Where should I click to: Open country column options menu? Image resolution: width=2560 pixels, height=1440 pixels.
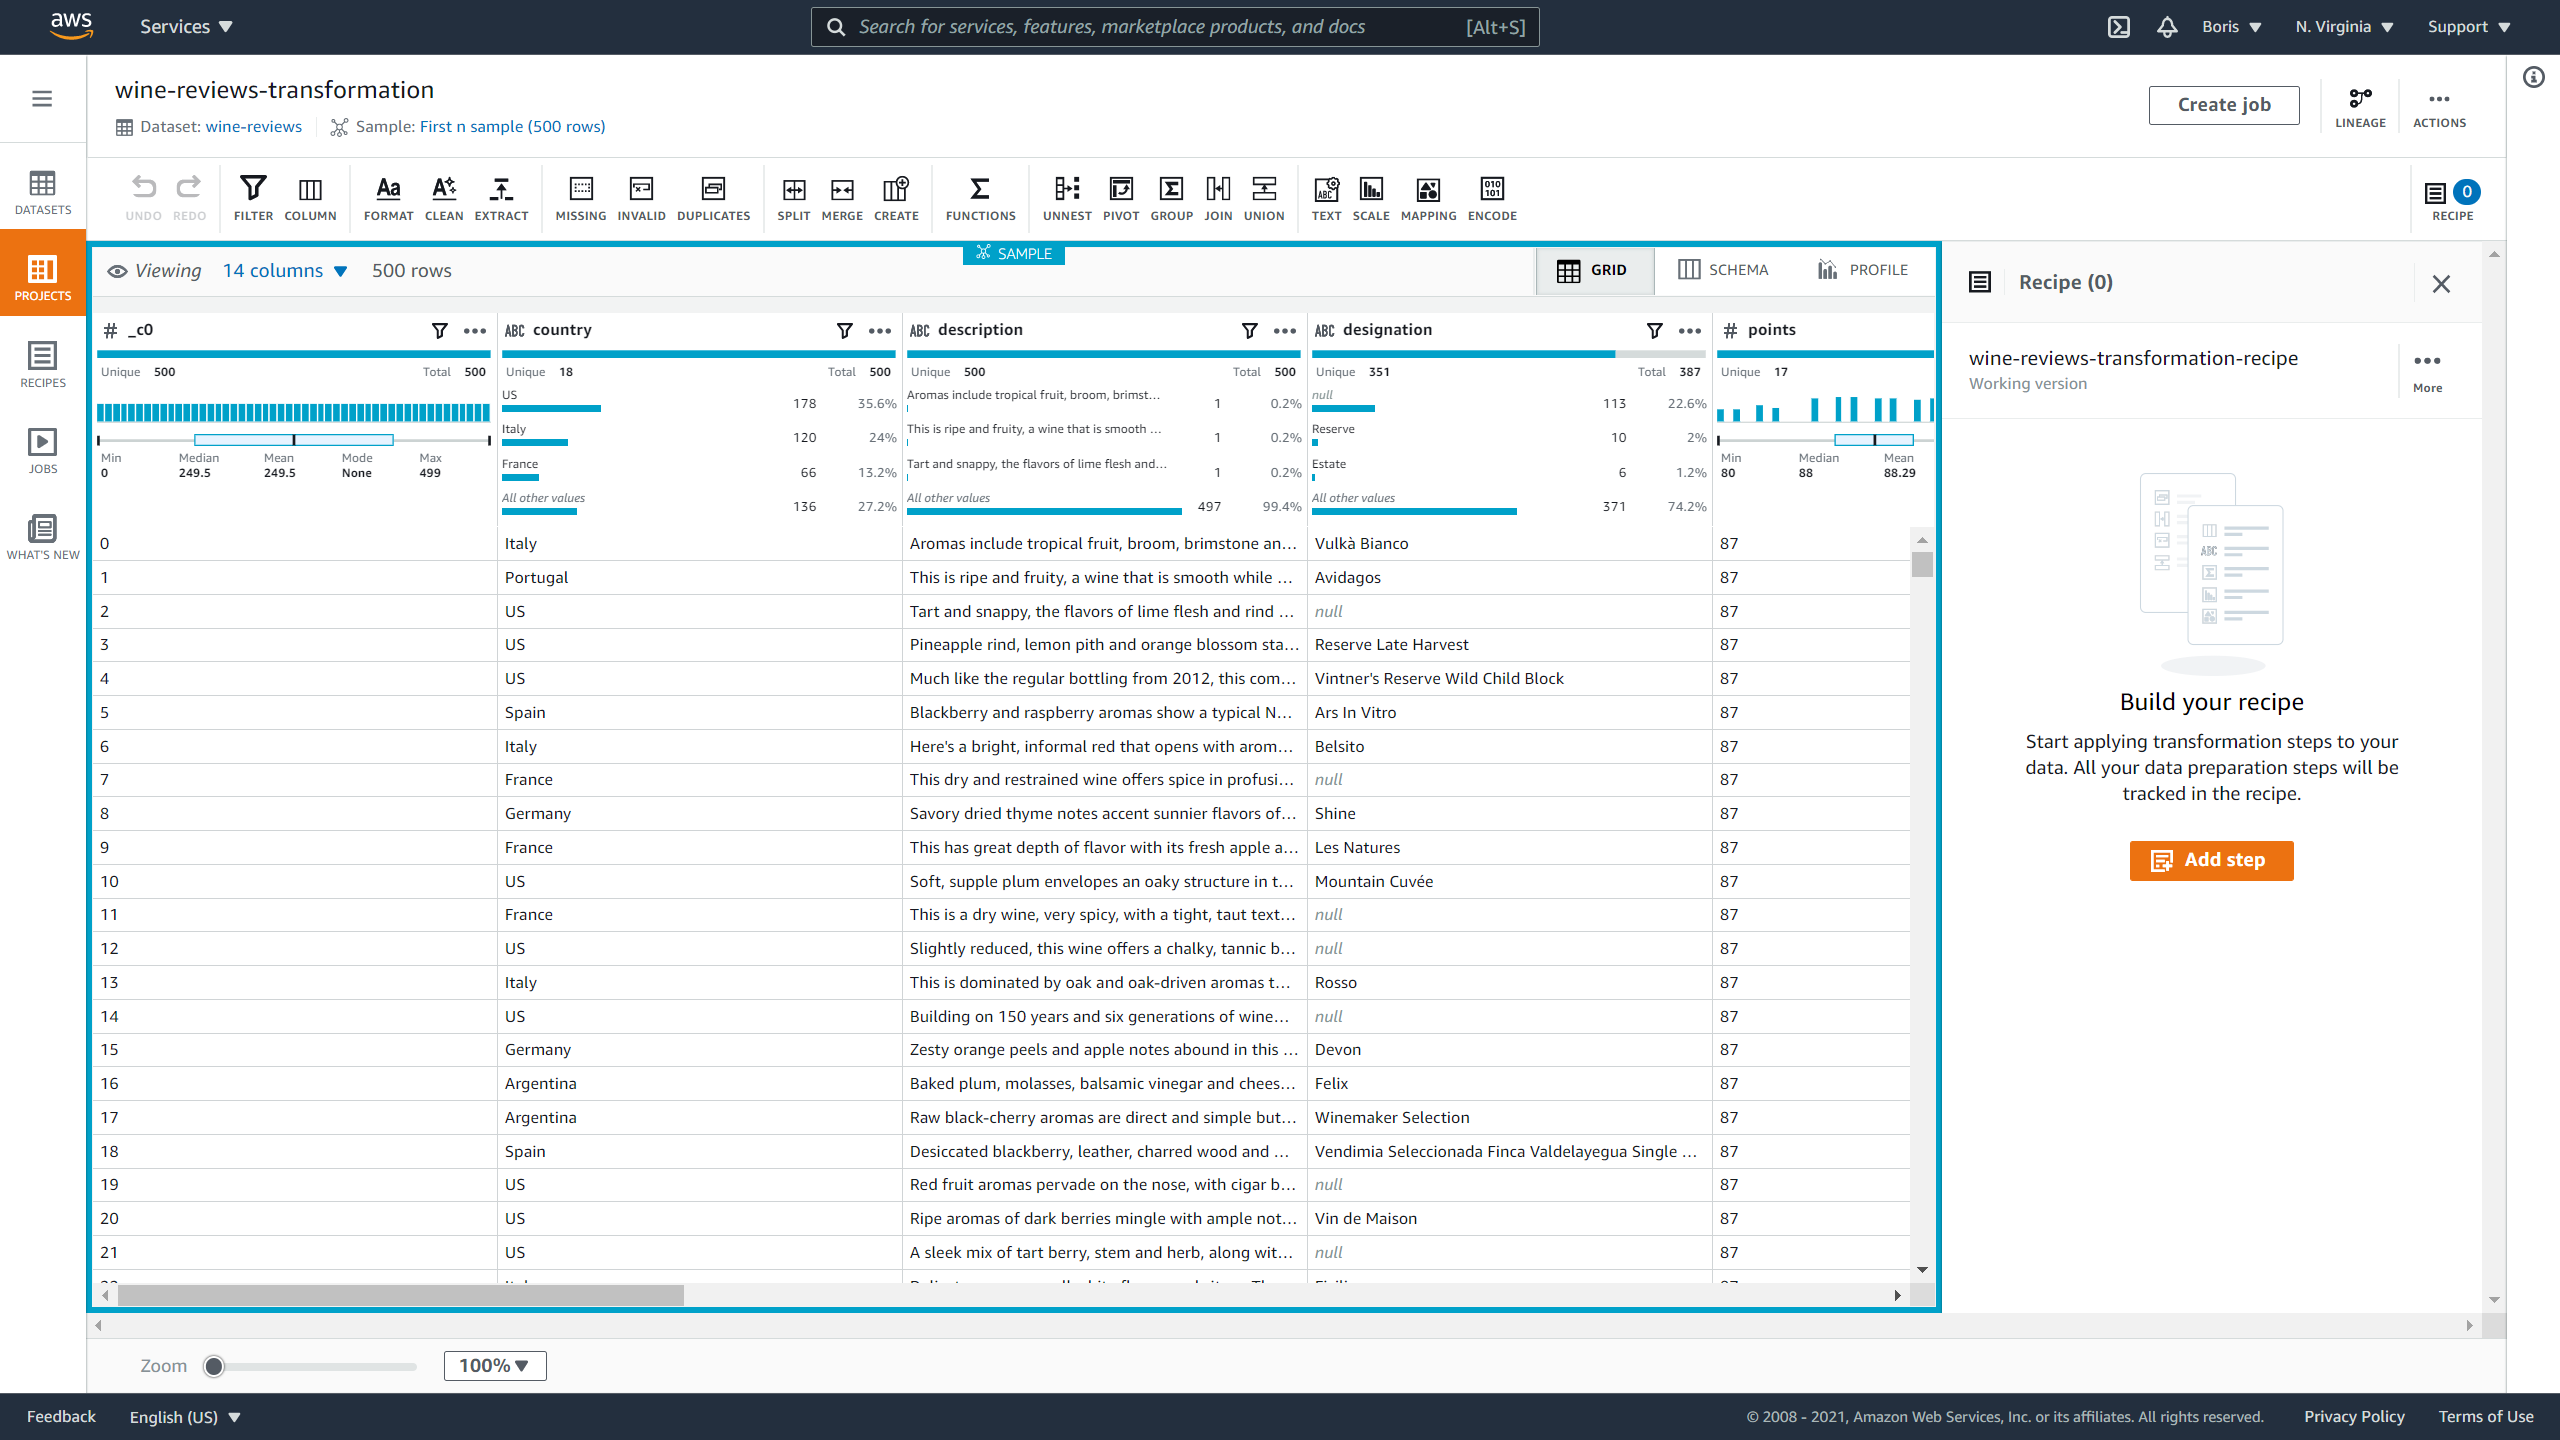point(880,331)
